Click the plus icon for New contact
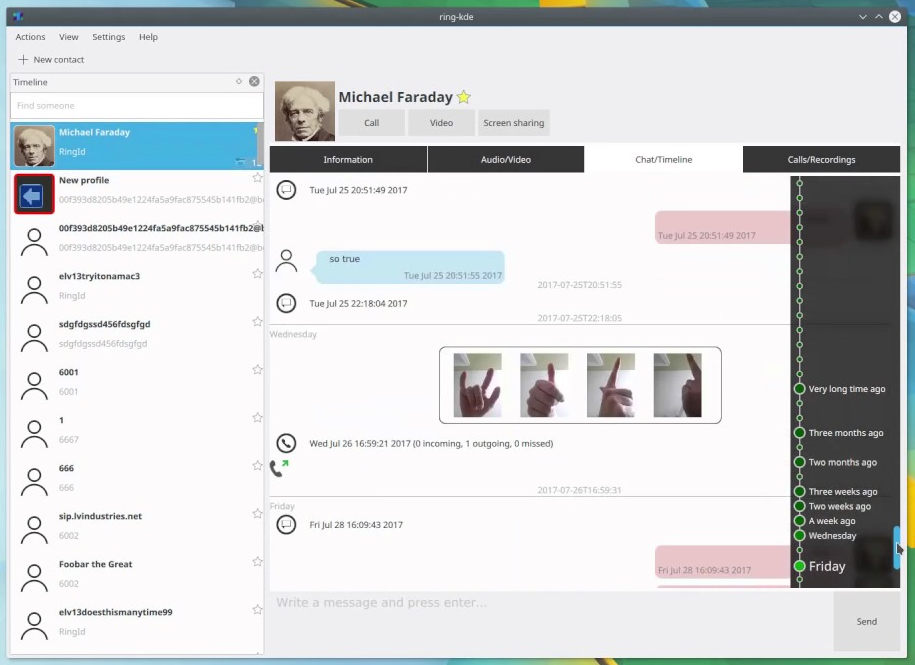Viewport: 915px width, 665px height. pyautogui.click(x=23, y=60)
